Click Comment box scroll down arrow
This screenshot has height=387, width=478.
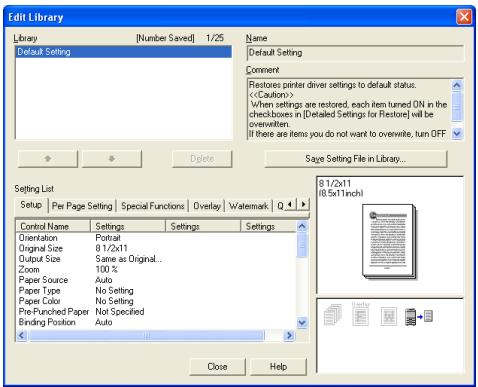[x=457, y=134]
